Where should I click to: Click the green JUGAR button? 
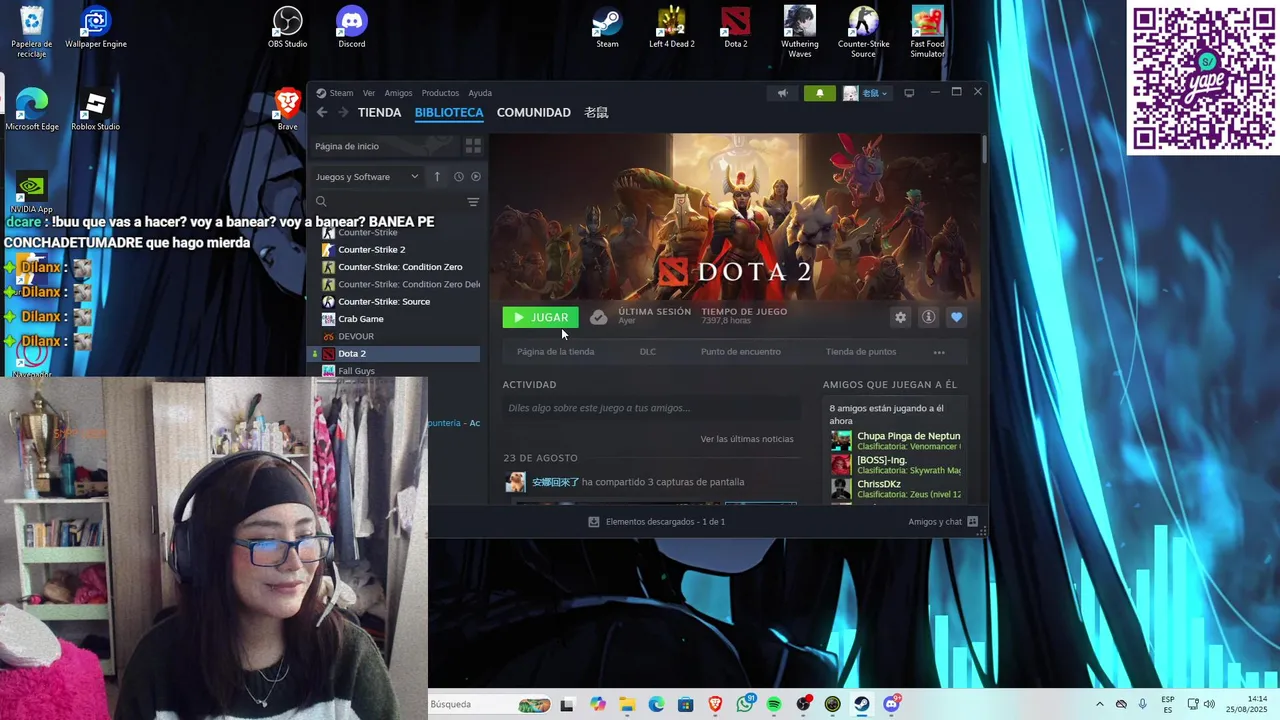coord(540,317)
